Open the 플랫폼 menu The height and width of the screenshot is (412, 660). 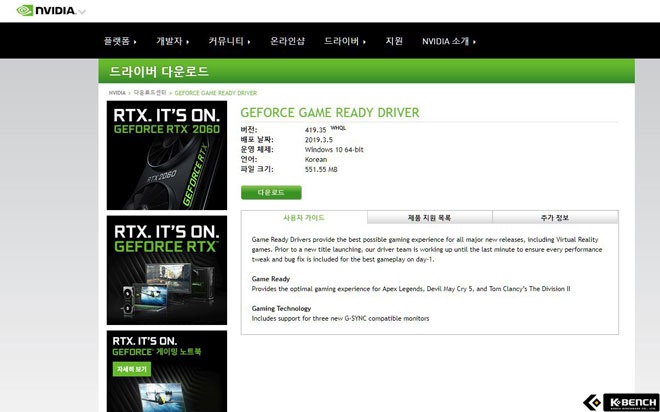tap(120, 41)
